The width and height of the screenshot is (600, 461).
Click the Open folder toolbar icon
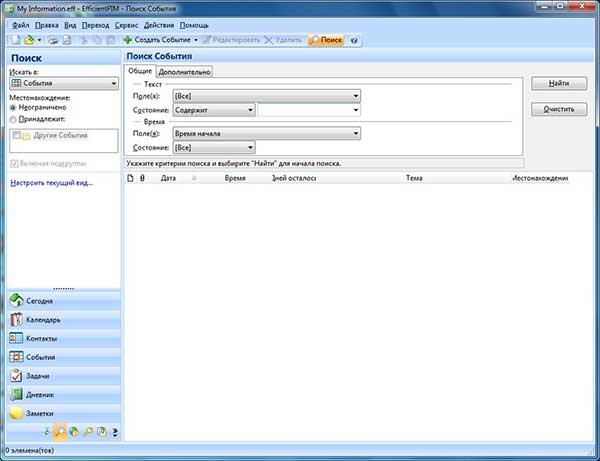pyautogui.click(x=29, y=40)
